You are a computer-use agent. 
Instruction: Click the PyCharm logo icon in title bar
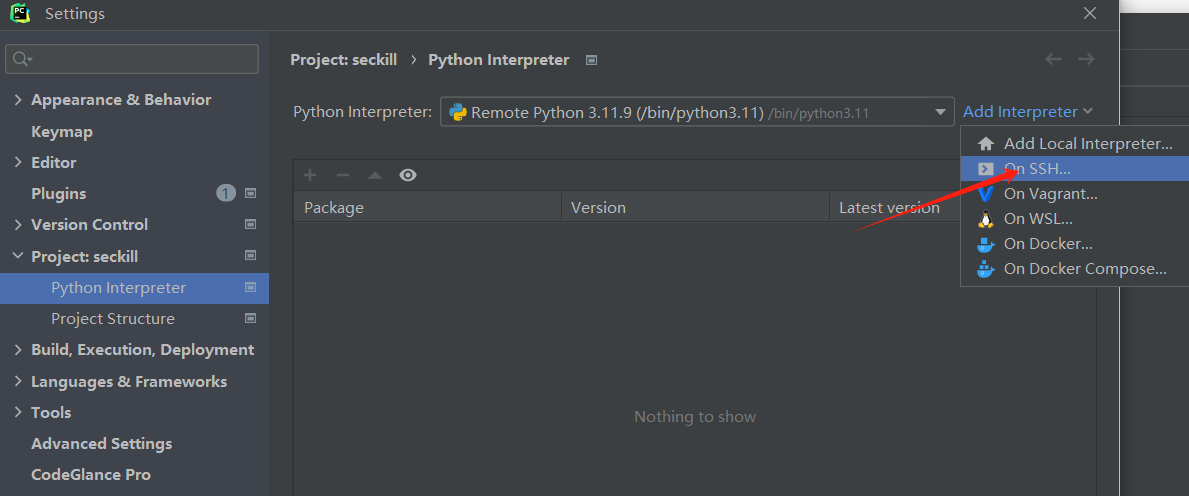pos(20,14)
